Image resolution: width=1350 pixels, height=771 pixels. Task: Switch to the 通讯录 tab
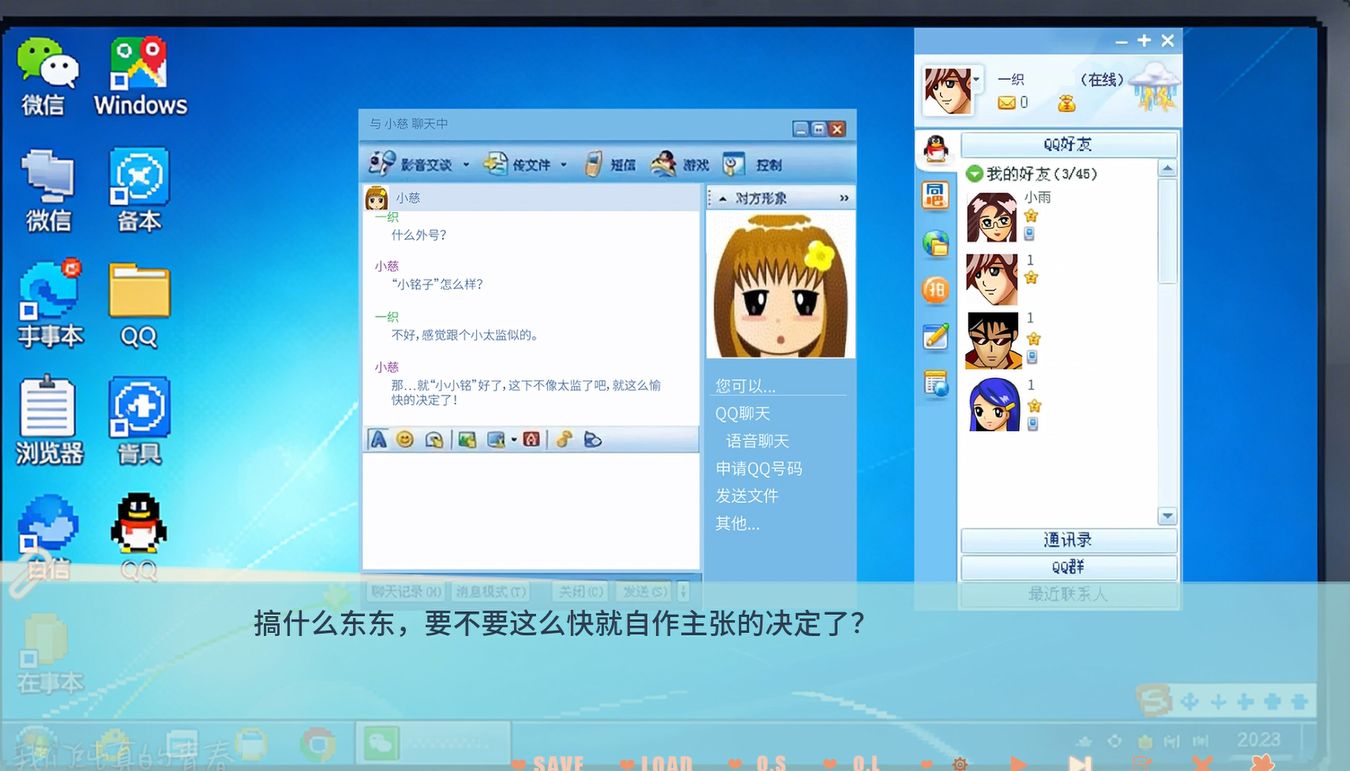point(1069,540)
